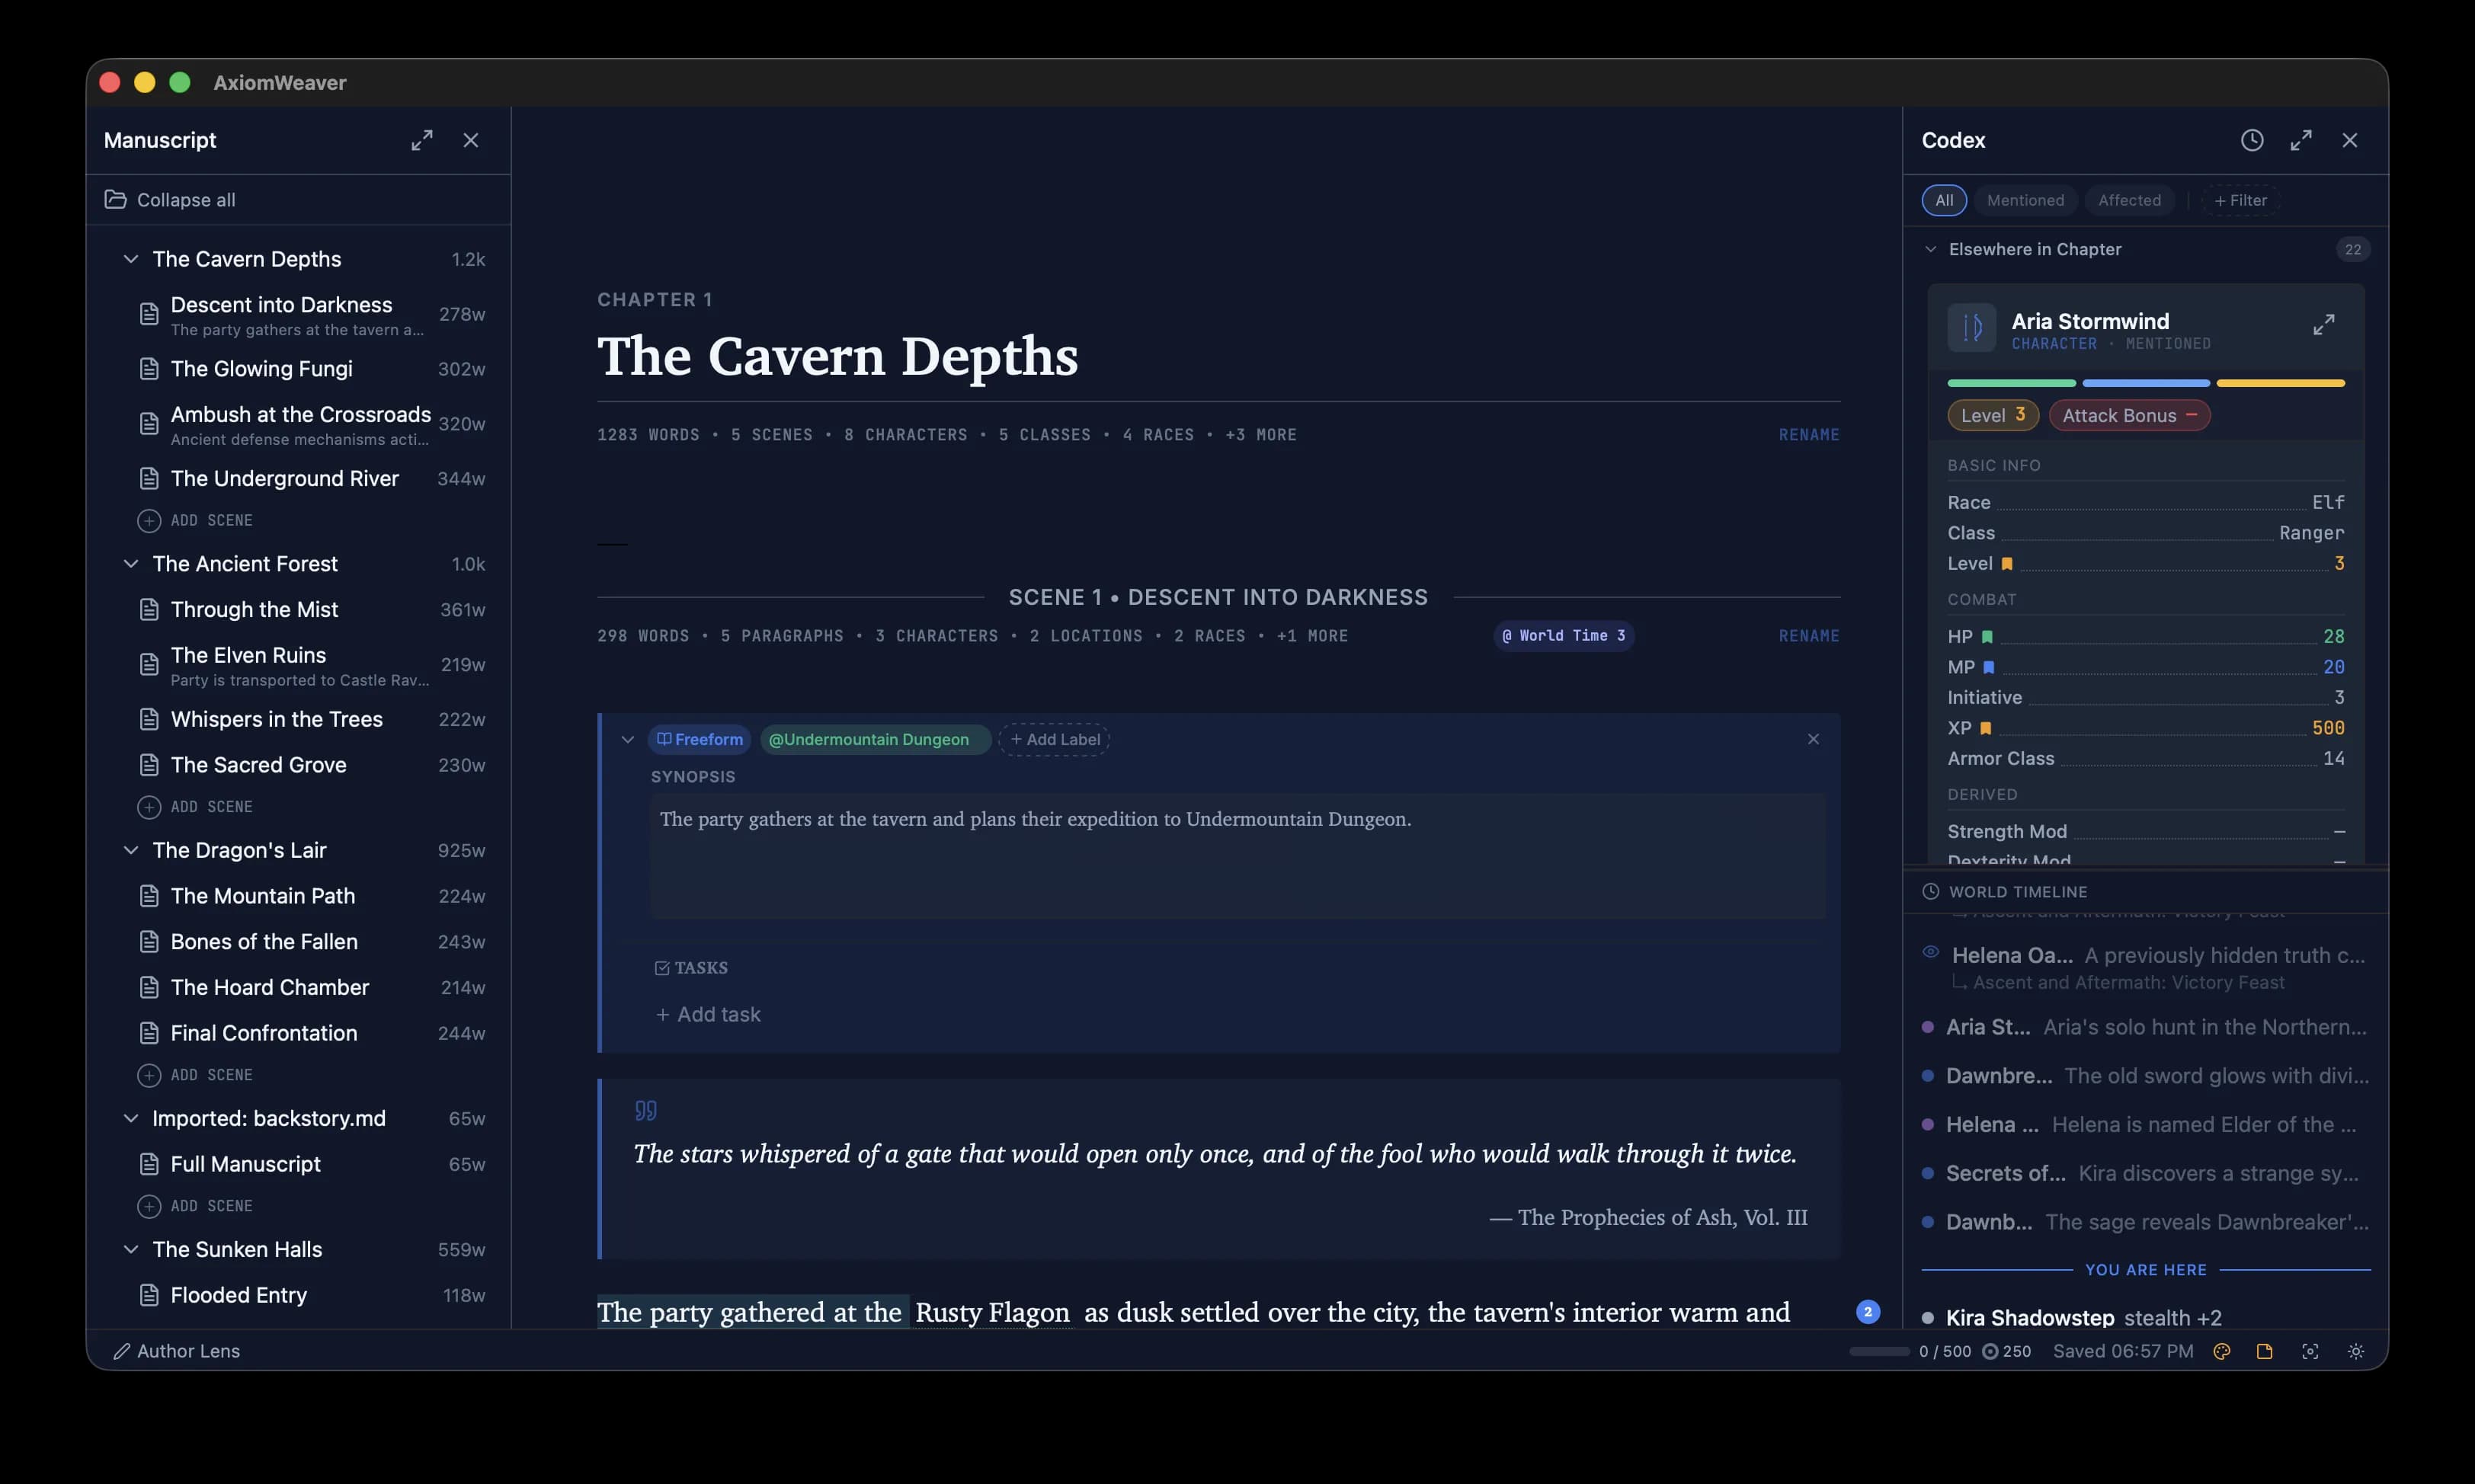Expand the Manuscript panel using its arrows icon
The width and height of the screenshot is (2475, 1484).
(421, 140)
